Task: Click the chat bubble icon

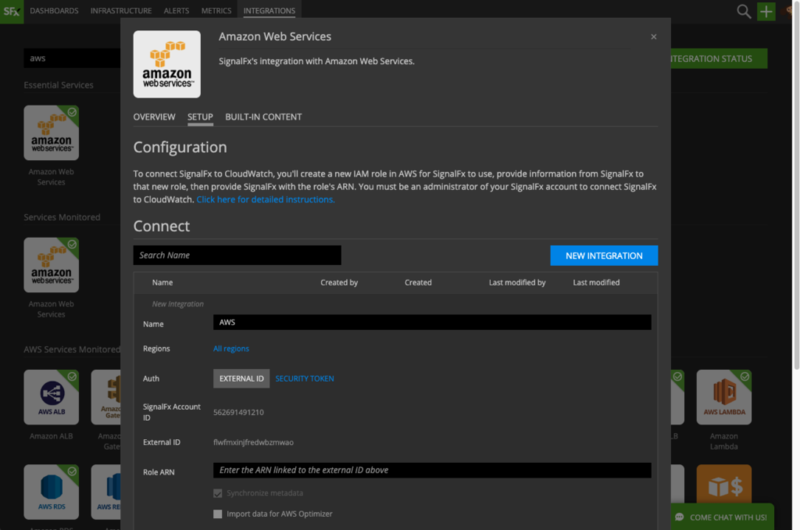Action: click(x=680, y=517)
